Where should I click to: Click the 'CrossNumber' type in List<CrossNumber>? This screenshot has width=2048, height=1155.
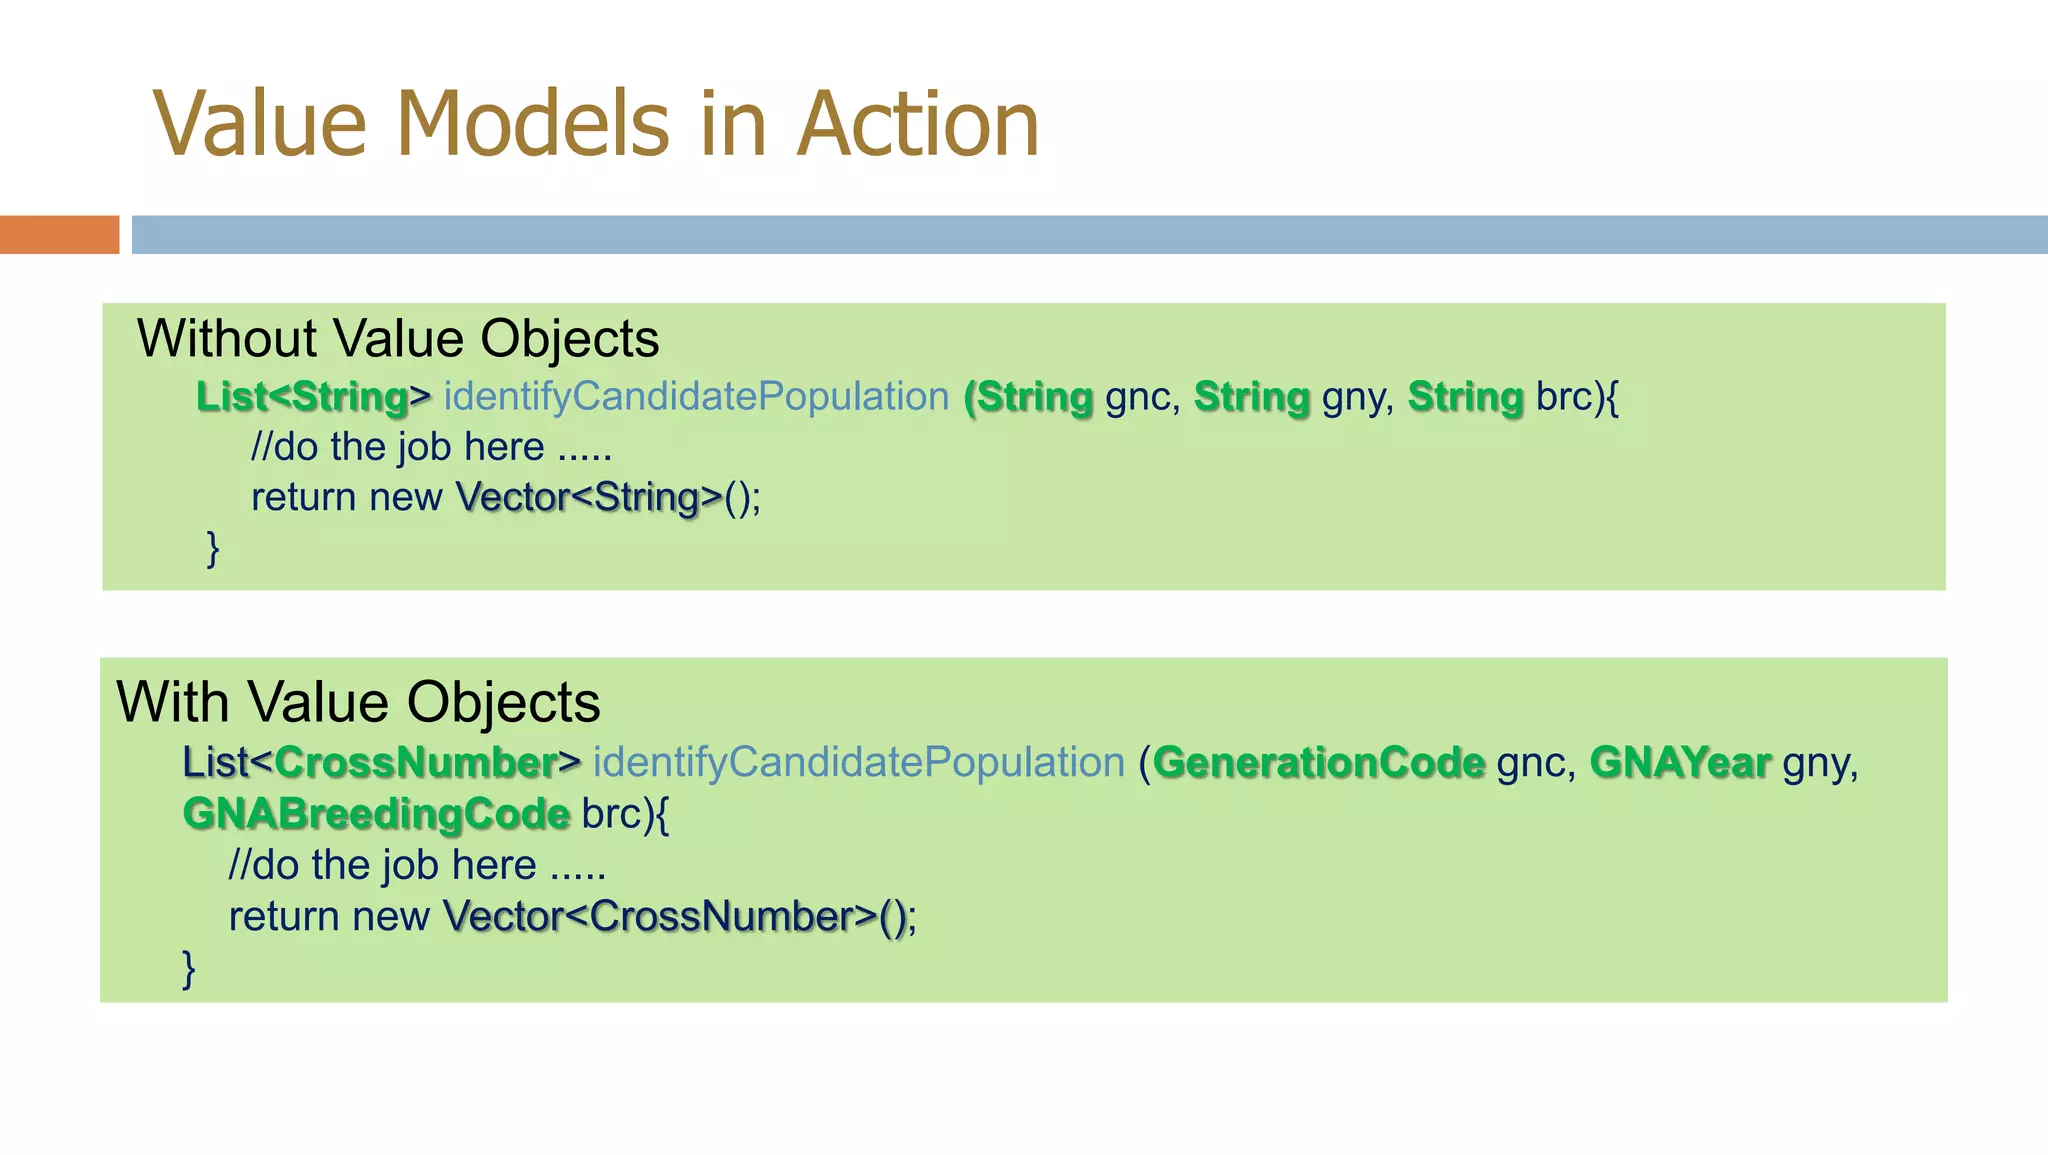415,763
